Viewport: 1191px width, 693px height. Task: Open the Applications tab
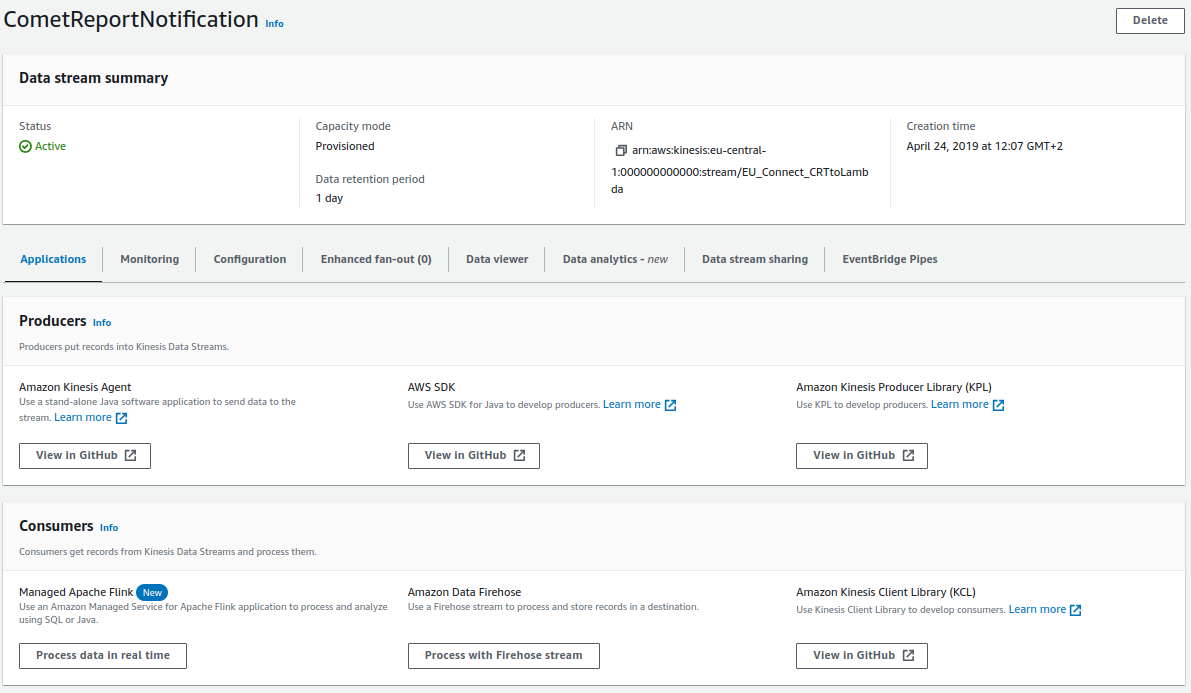[53, 259]
